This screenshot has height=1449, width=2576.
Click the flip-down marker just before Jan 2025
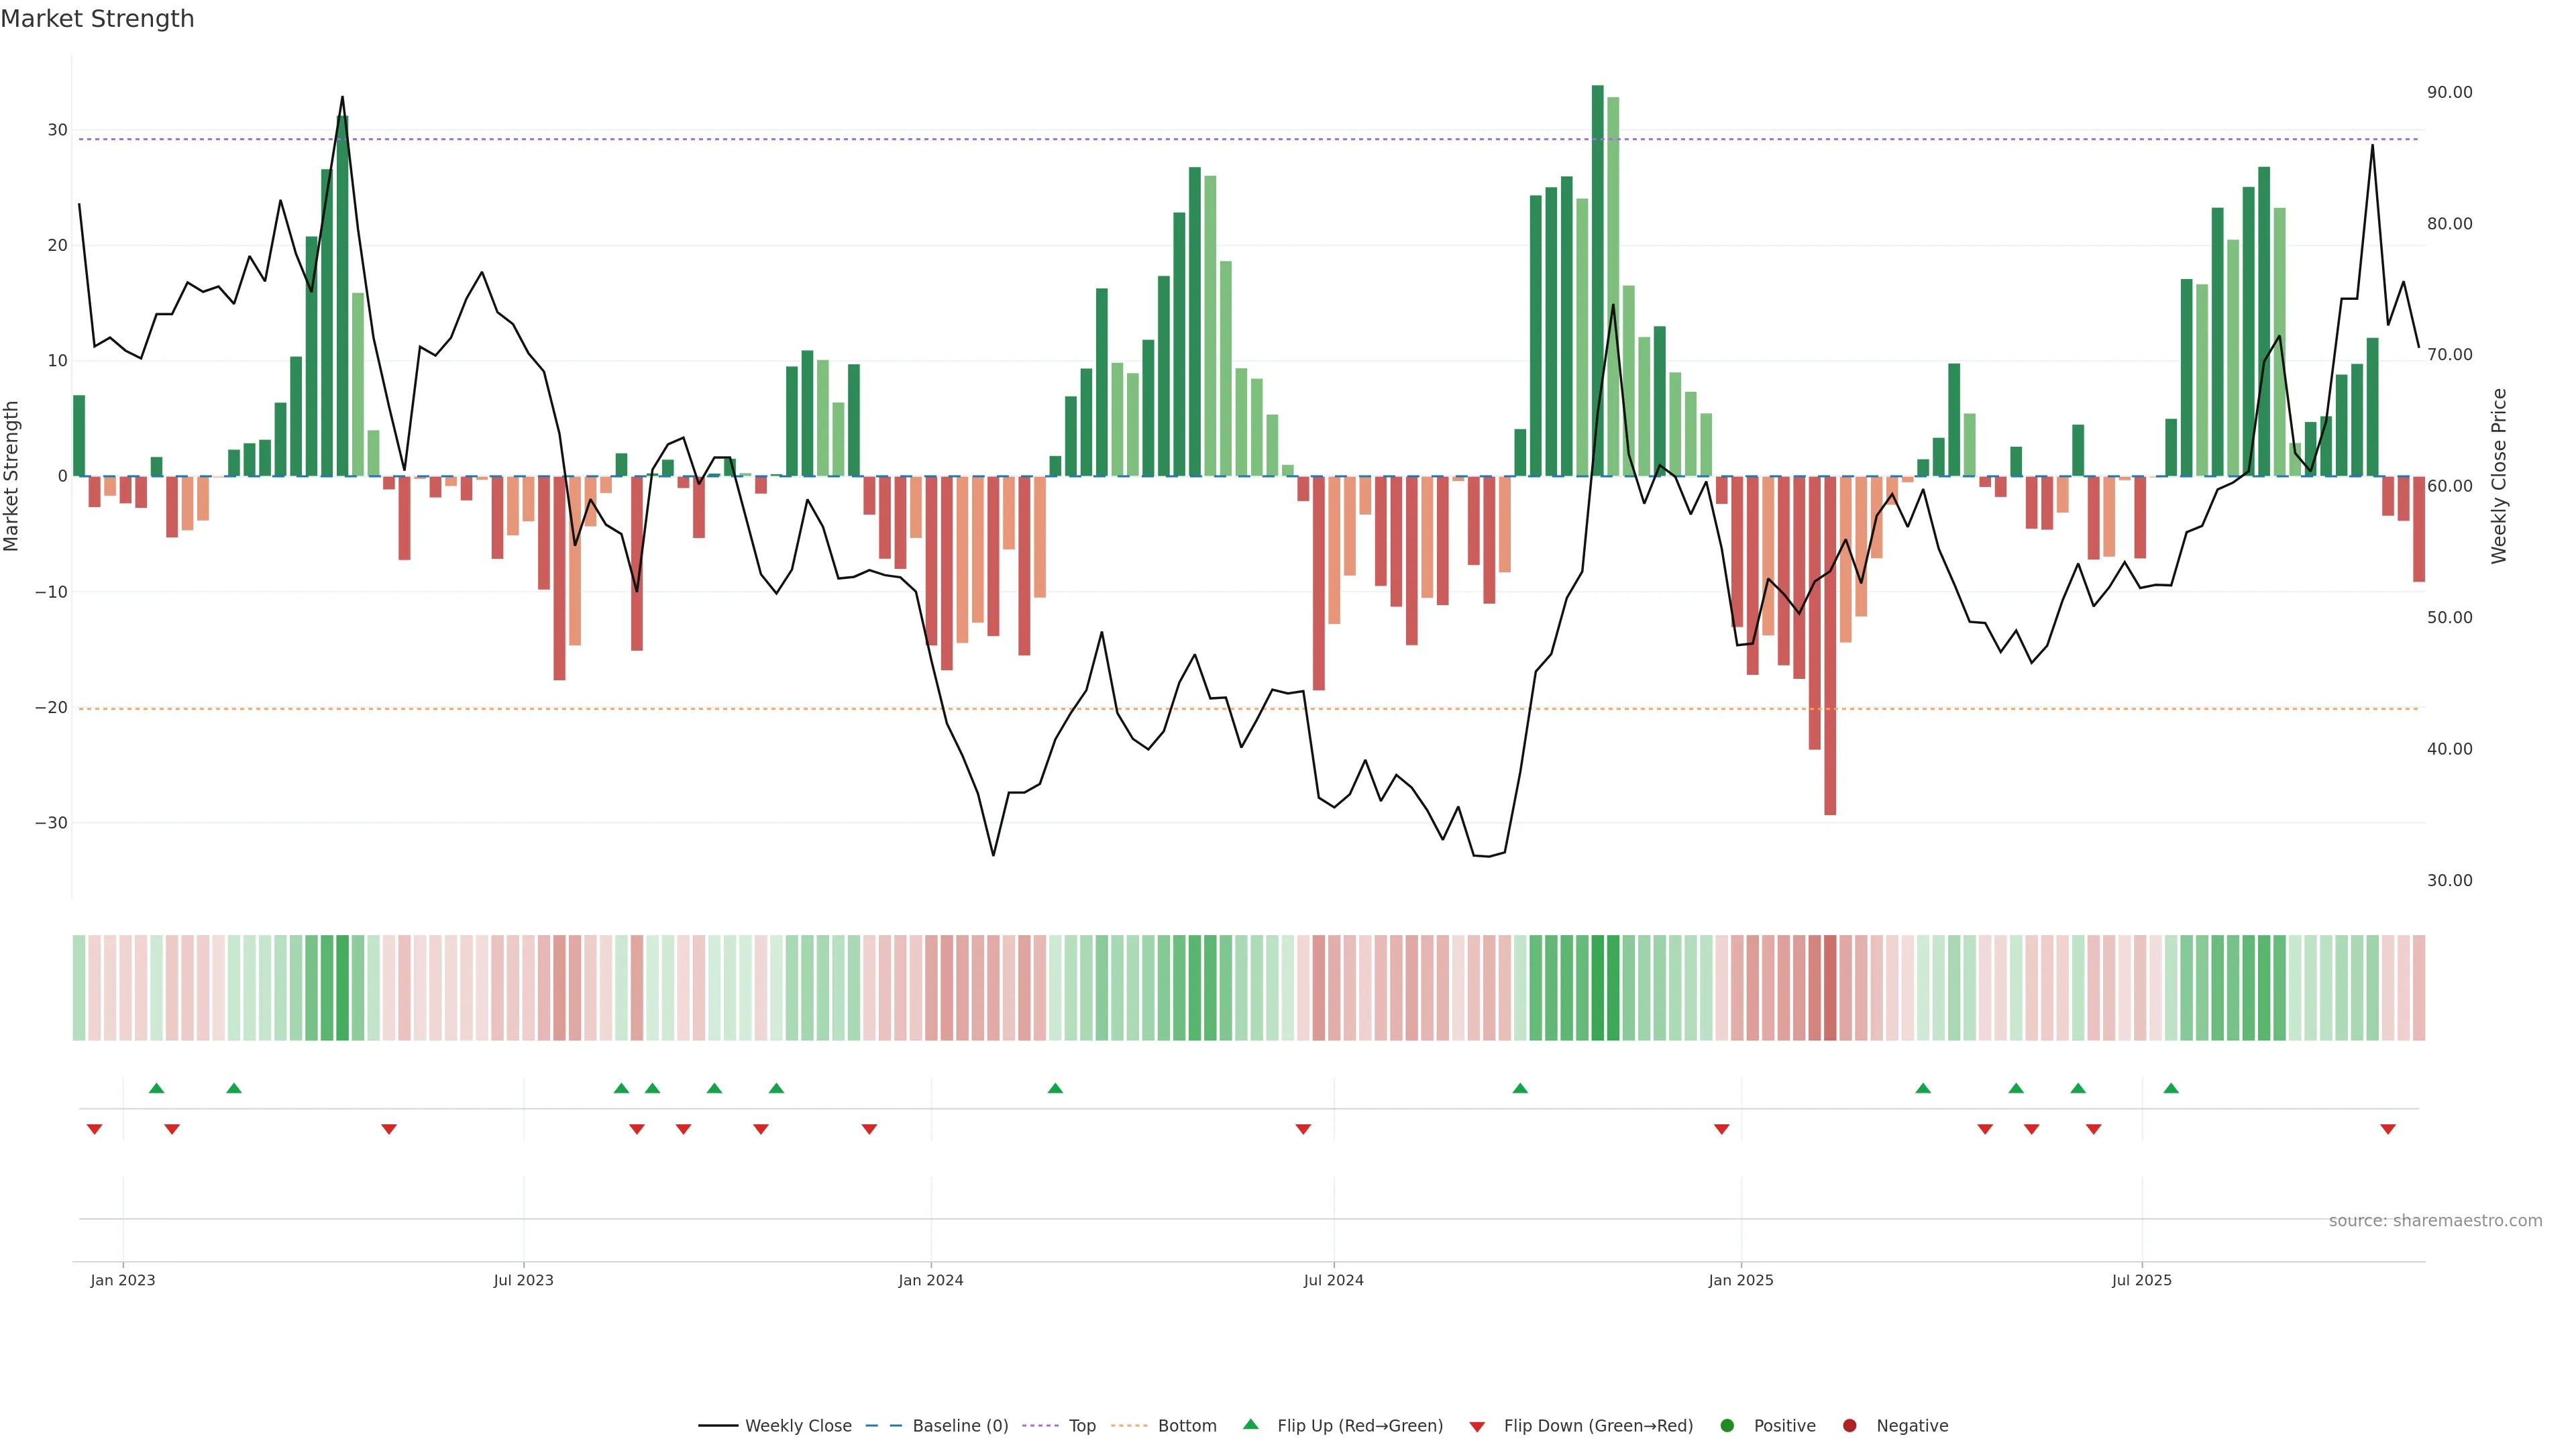[1721, 1129]
